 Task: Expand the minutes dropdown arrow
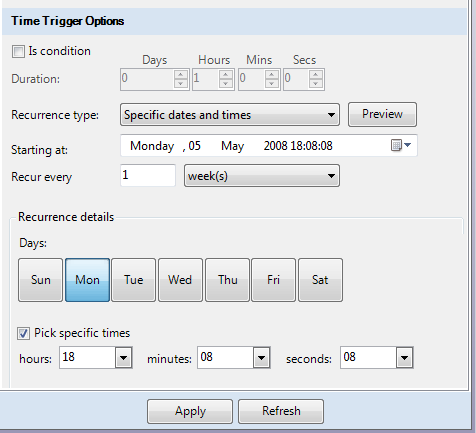[261, 358]
